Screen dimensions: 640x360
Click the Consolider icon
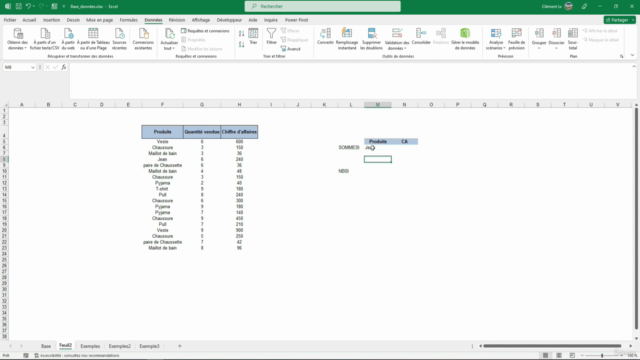tap(421, 37)
